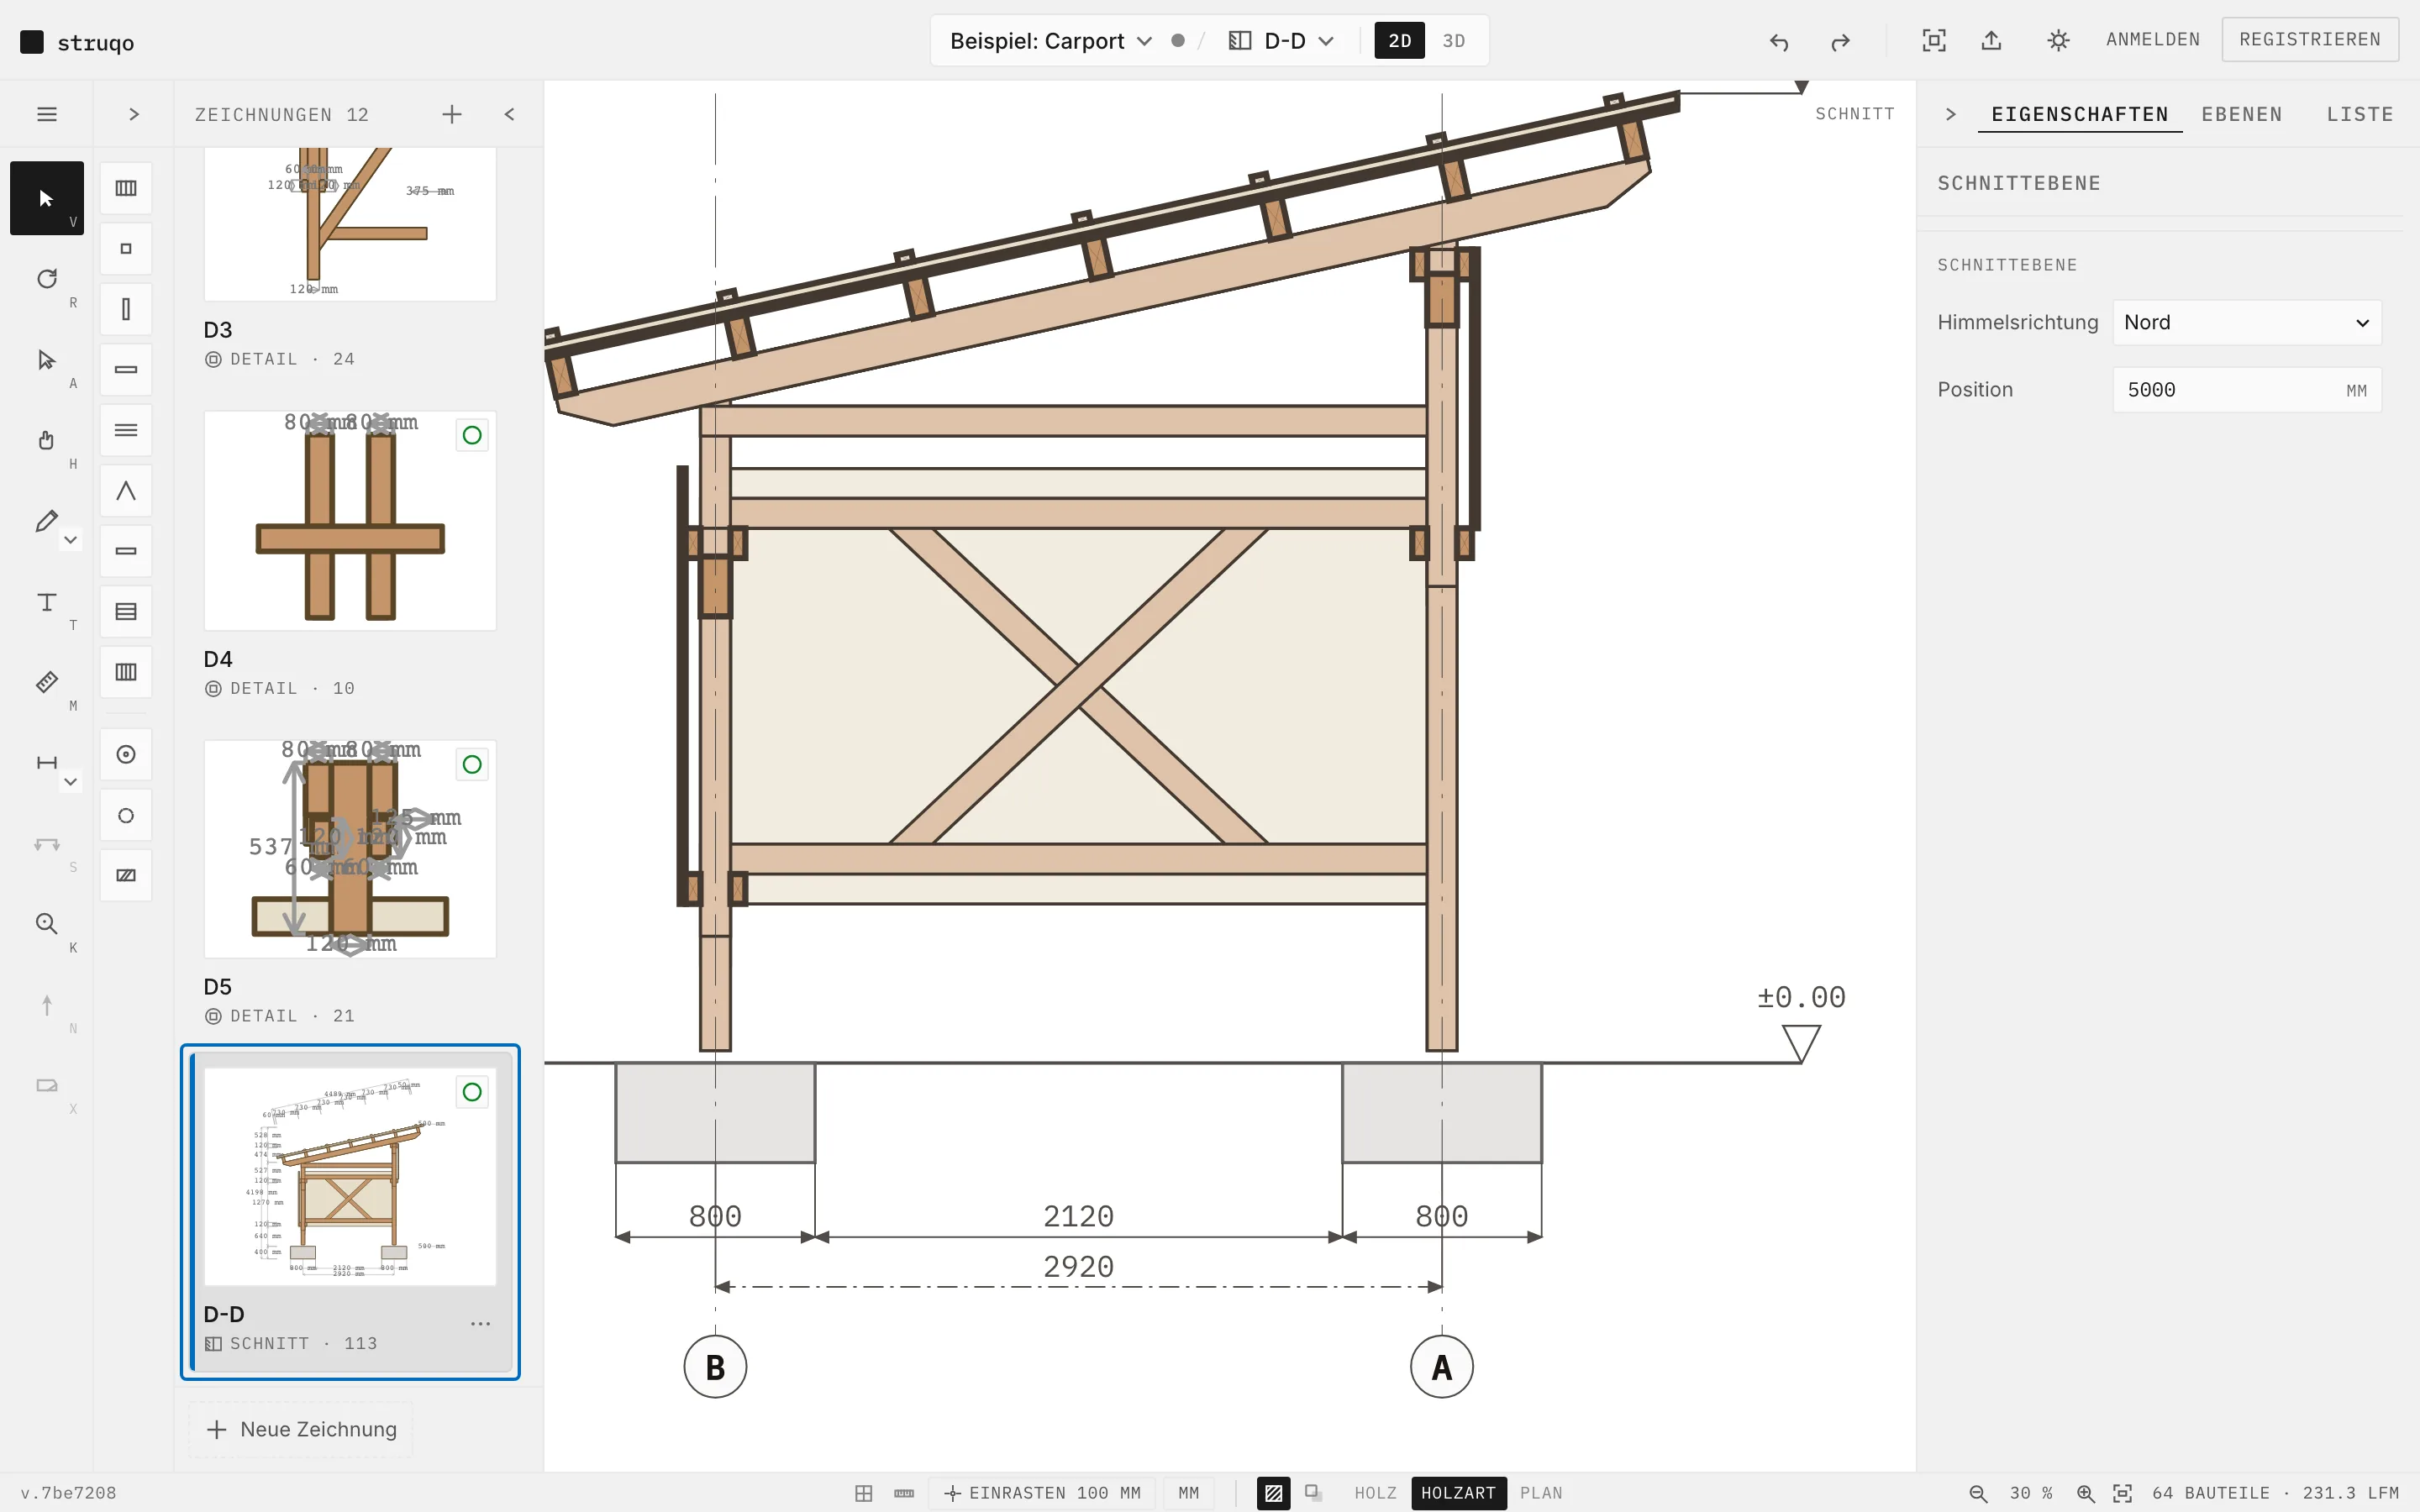
Task: Click Neue Zeichnung button
Action: pos(301,1429)
